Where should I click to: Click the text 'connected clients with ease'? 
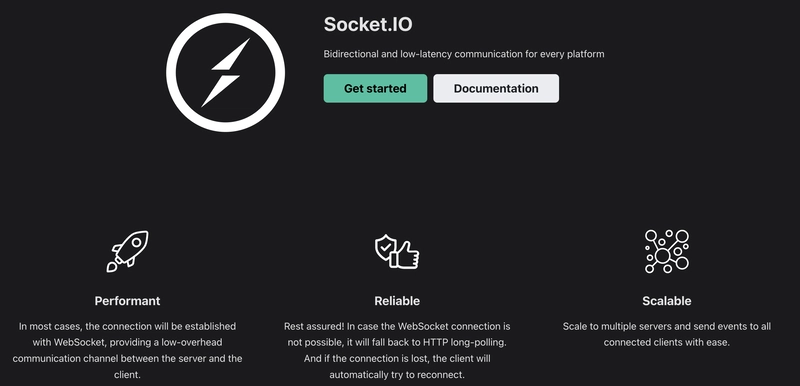(x=666, y=342)
